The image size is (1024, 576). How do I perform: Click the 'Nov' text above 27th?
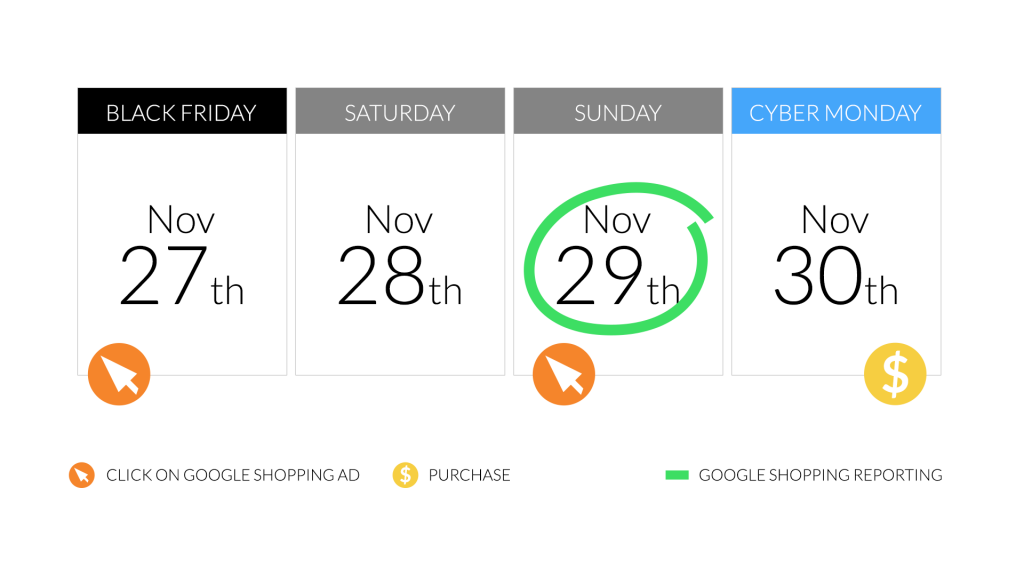180,219
